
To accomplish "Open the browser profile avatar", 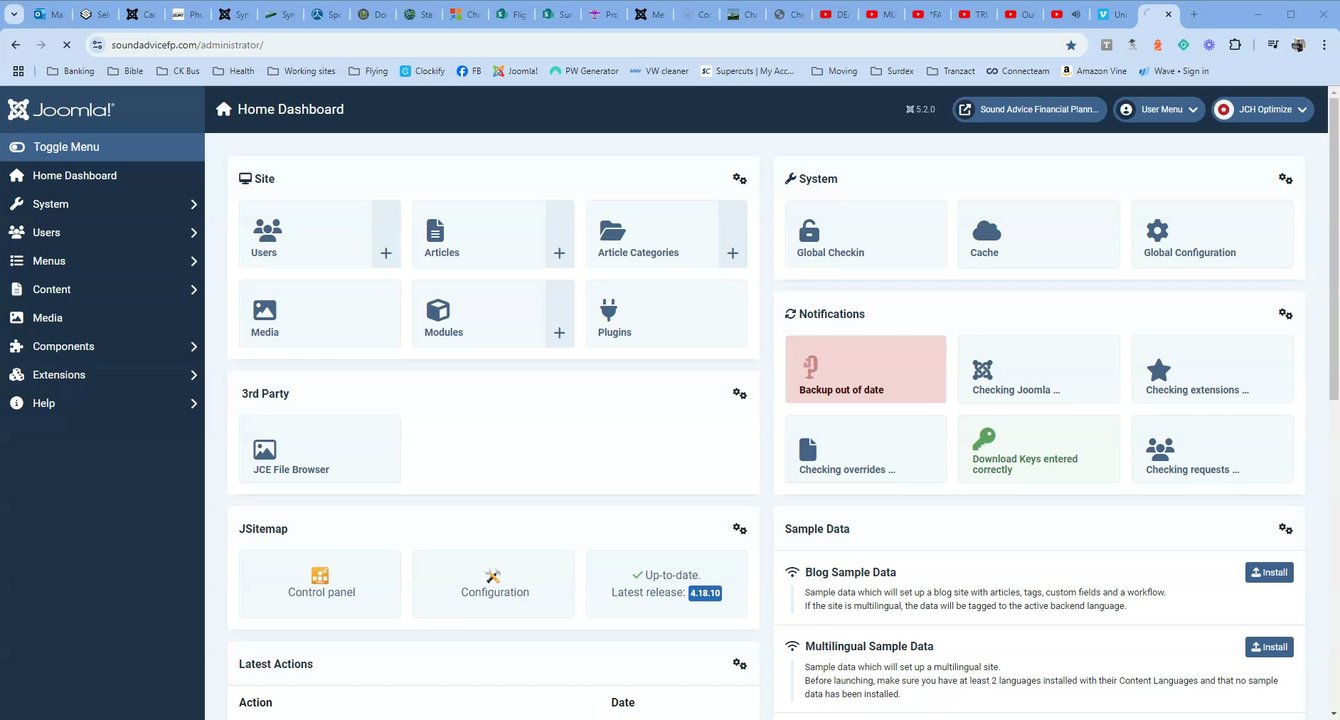I will point(1298,45).
